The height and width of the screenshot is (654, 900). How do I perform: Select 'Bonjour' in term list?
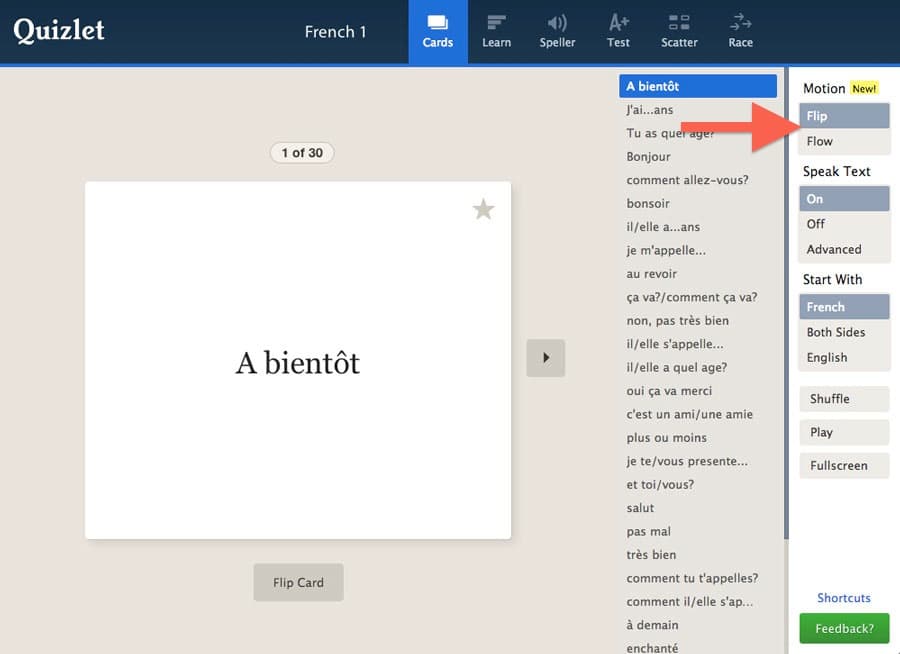[x=698, y=157]
